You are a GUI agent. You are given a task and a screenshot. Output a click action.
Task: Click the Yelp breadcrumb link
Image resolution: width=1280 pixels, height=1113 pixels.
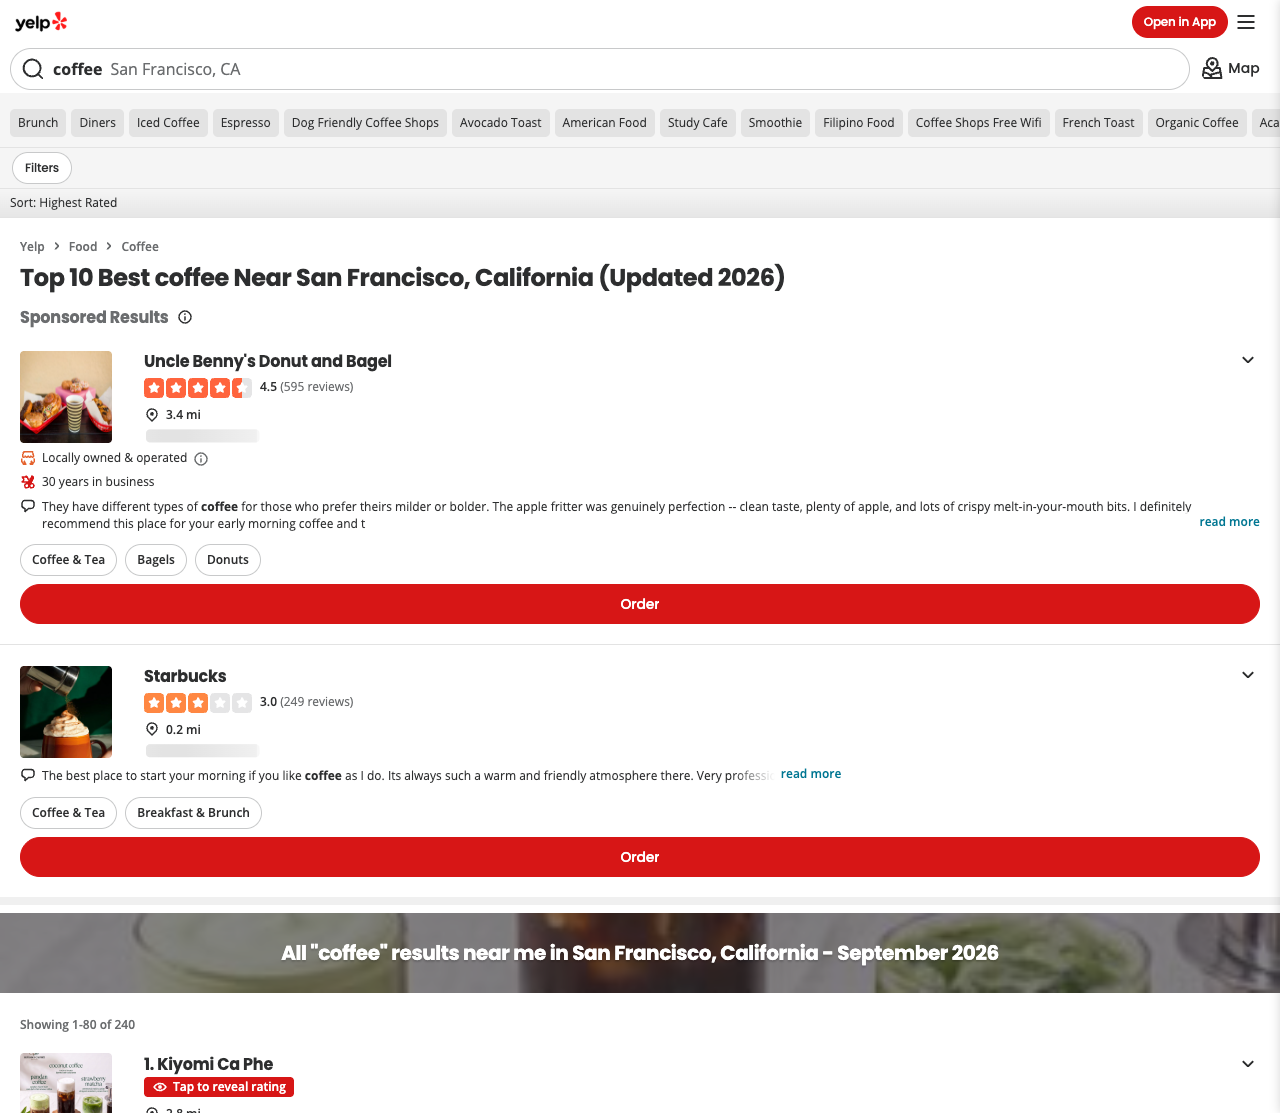coord(32,247)
